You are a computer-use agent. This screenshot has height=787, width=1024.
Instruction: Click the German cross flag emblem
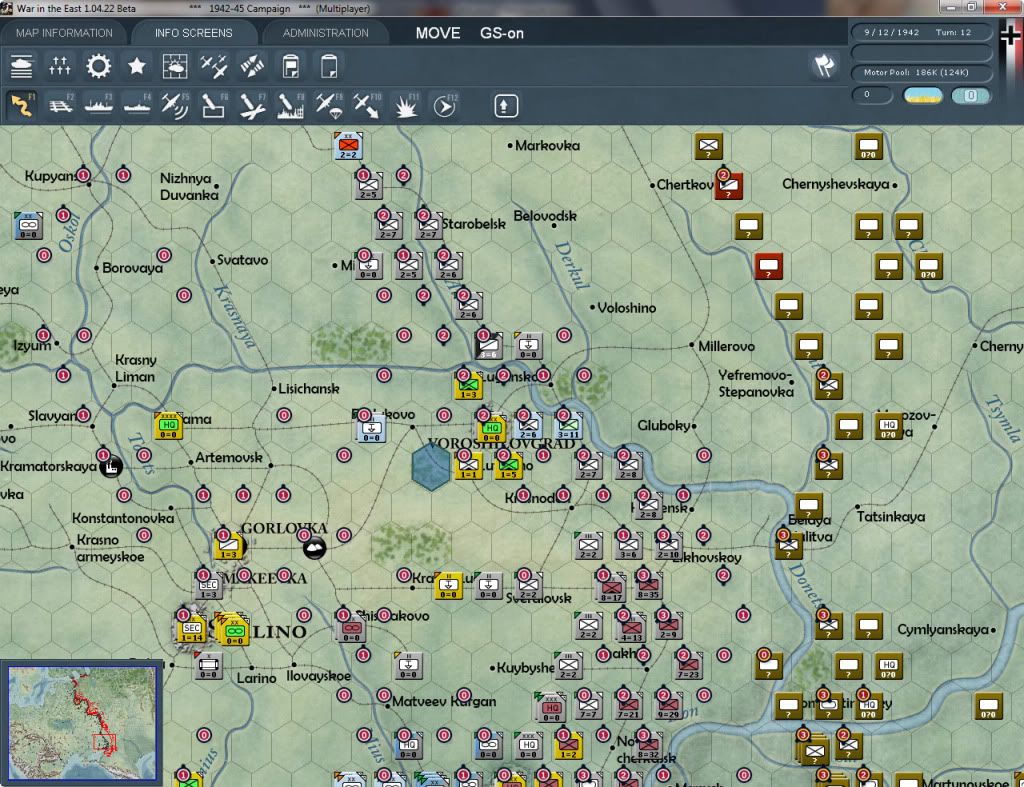(x=1011, y=34)
